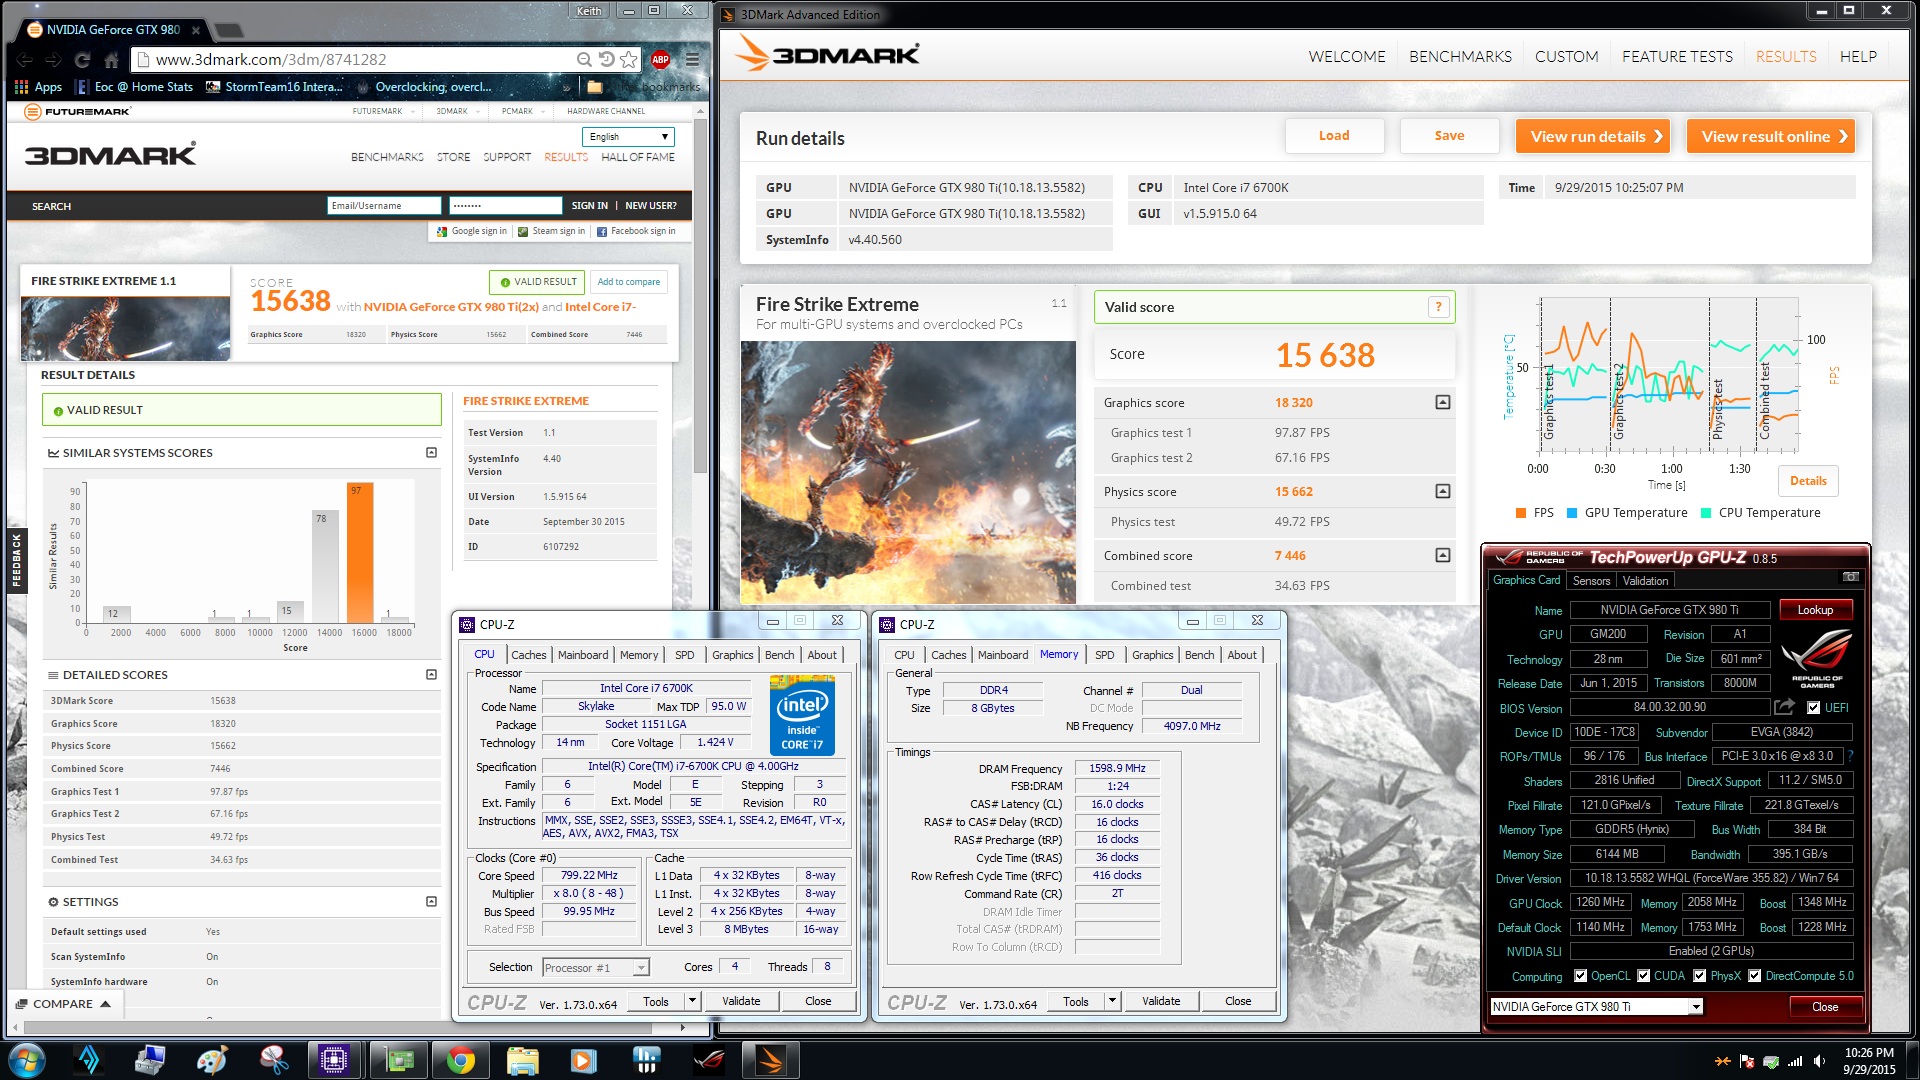
Task: Collapse Similar Systems Scores panel
Action: coord(431,452)
